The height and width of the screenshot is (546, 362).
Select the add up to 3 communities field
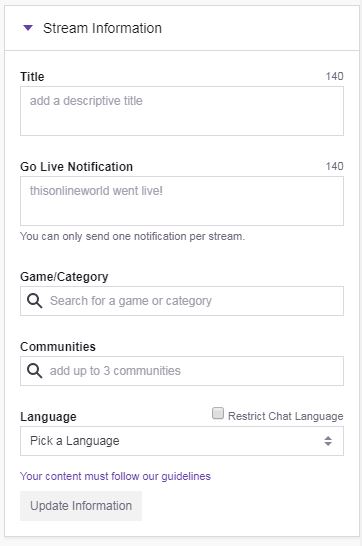[x=182, y=371]
